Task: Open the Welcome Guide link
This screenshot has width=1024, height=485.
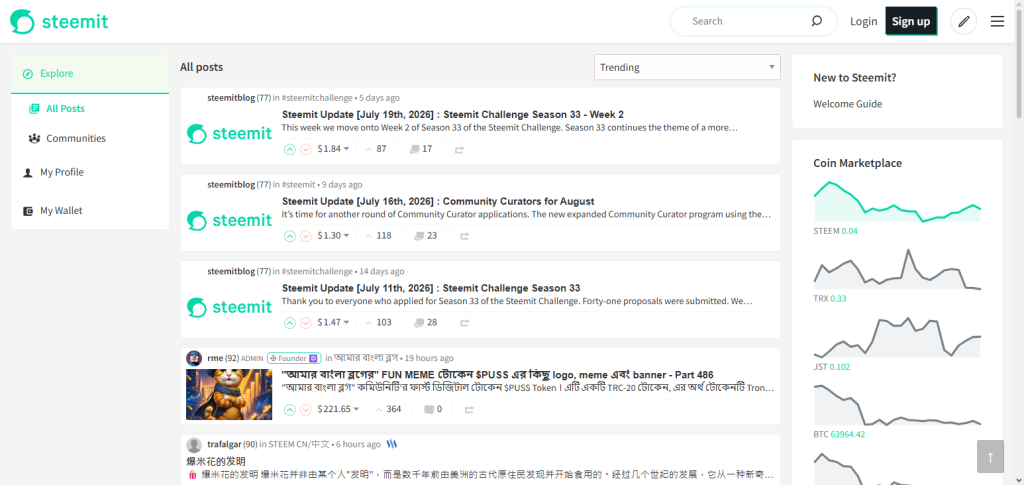Action: point(848,104)
